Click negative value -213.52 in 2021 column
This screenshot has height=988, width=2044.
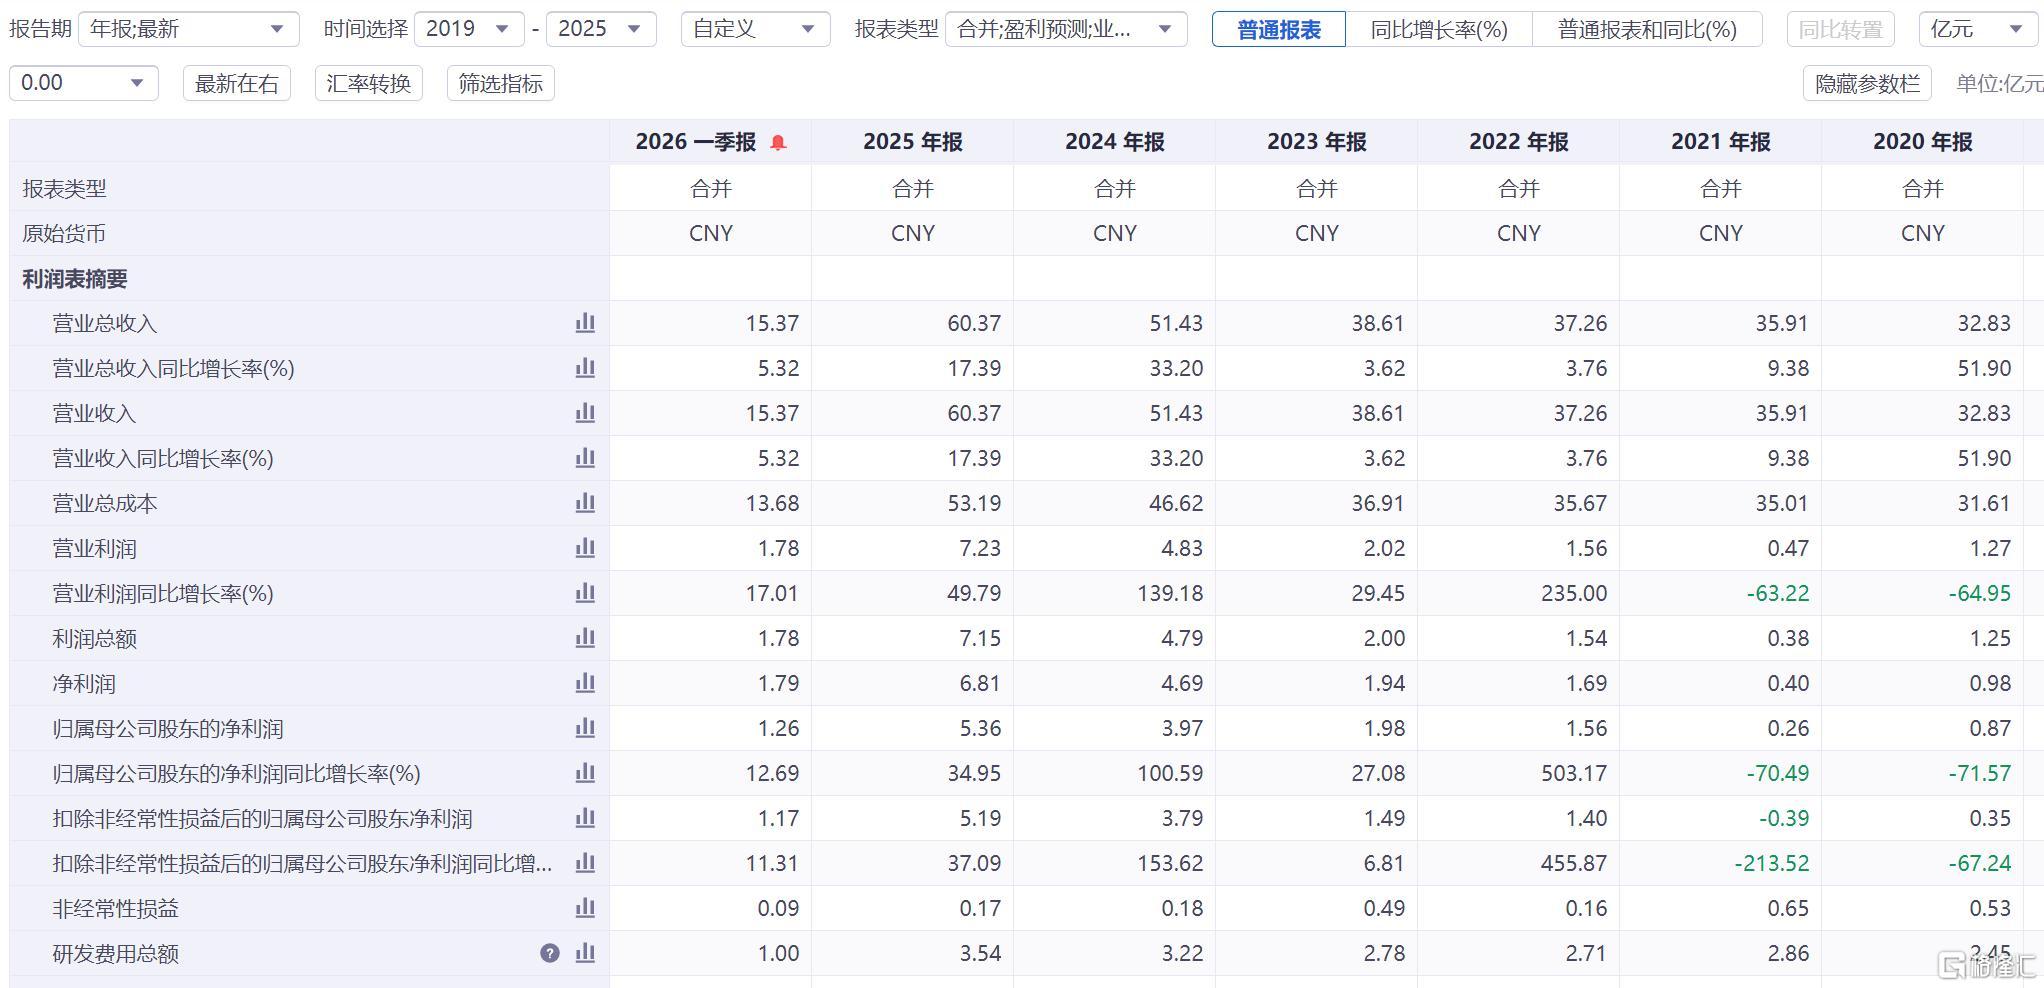click(x=1771, y=863)
